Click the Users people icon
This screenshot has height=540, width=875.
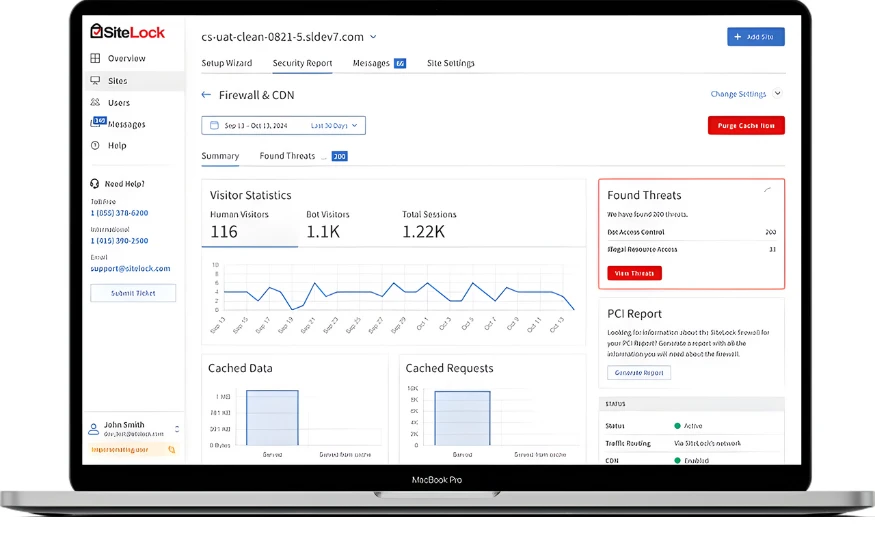[x=96, y=103]
